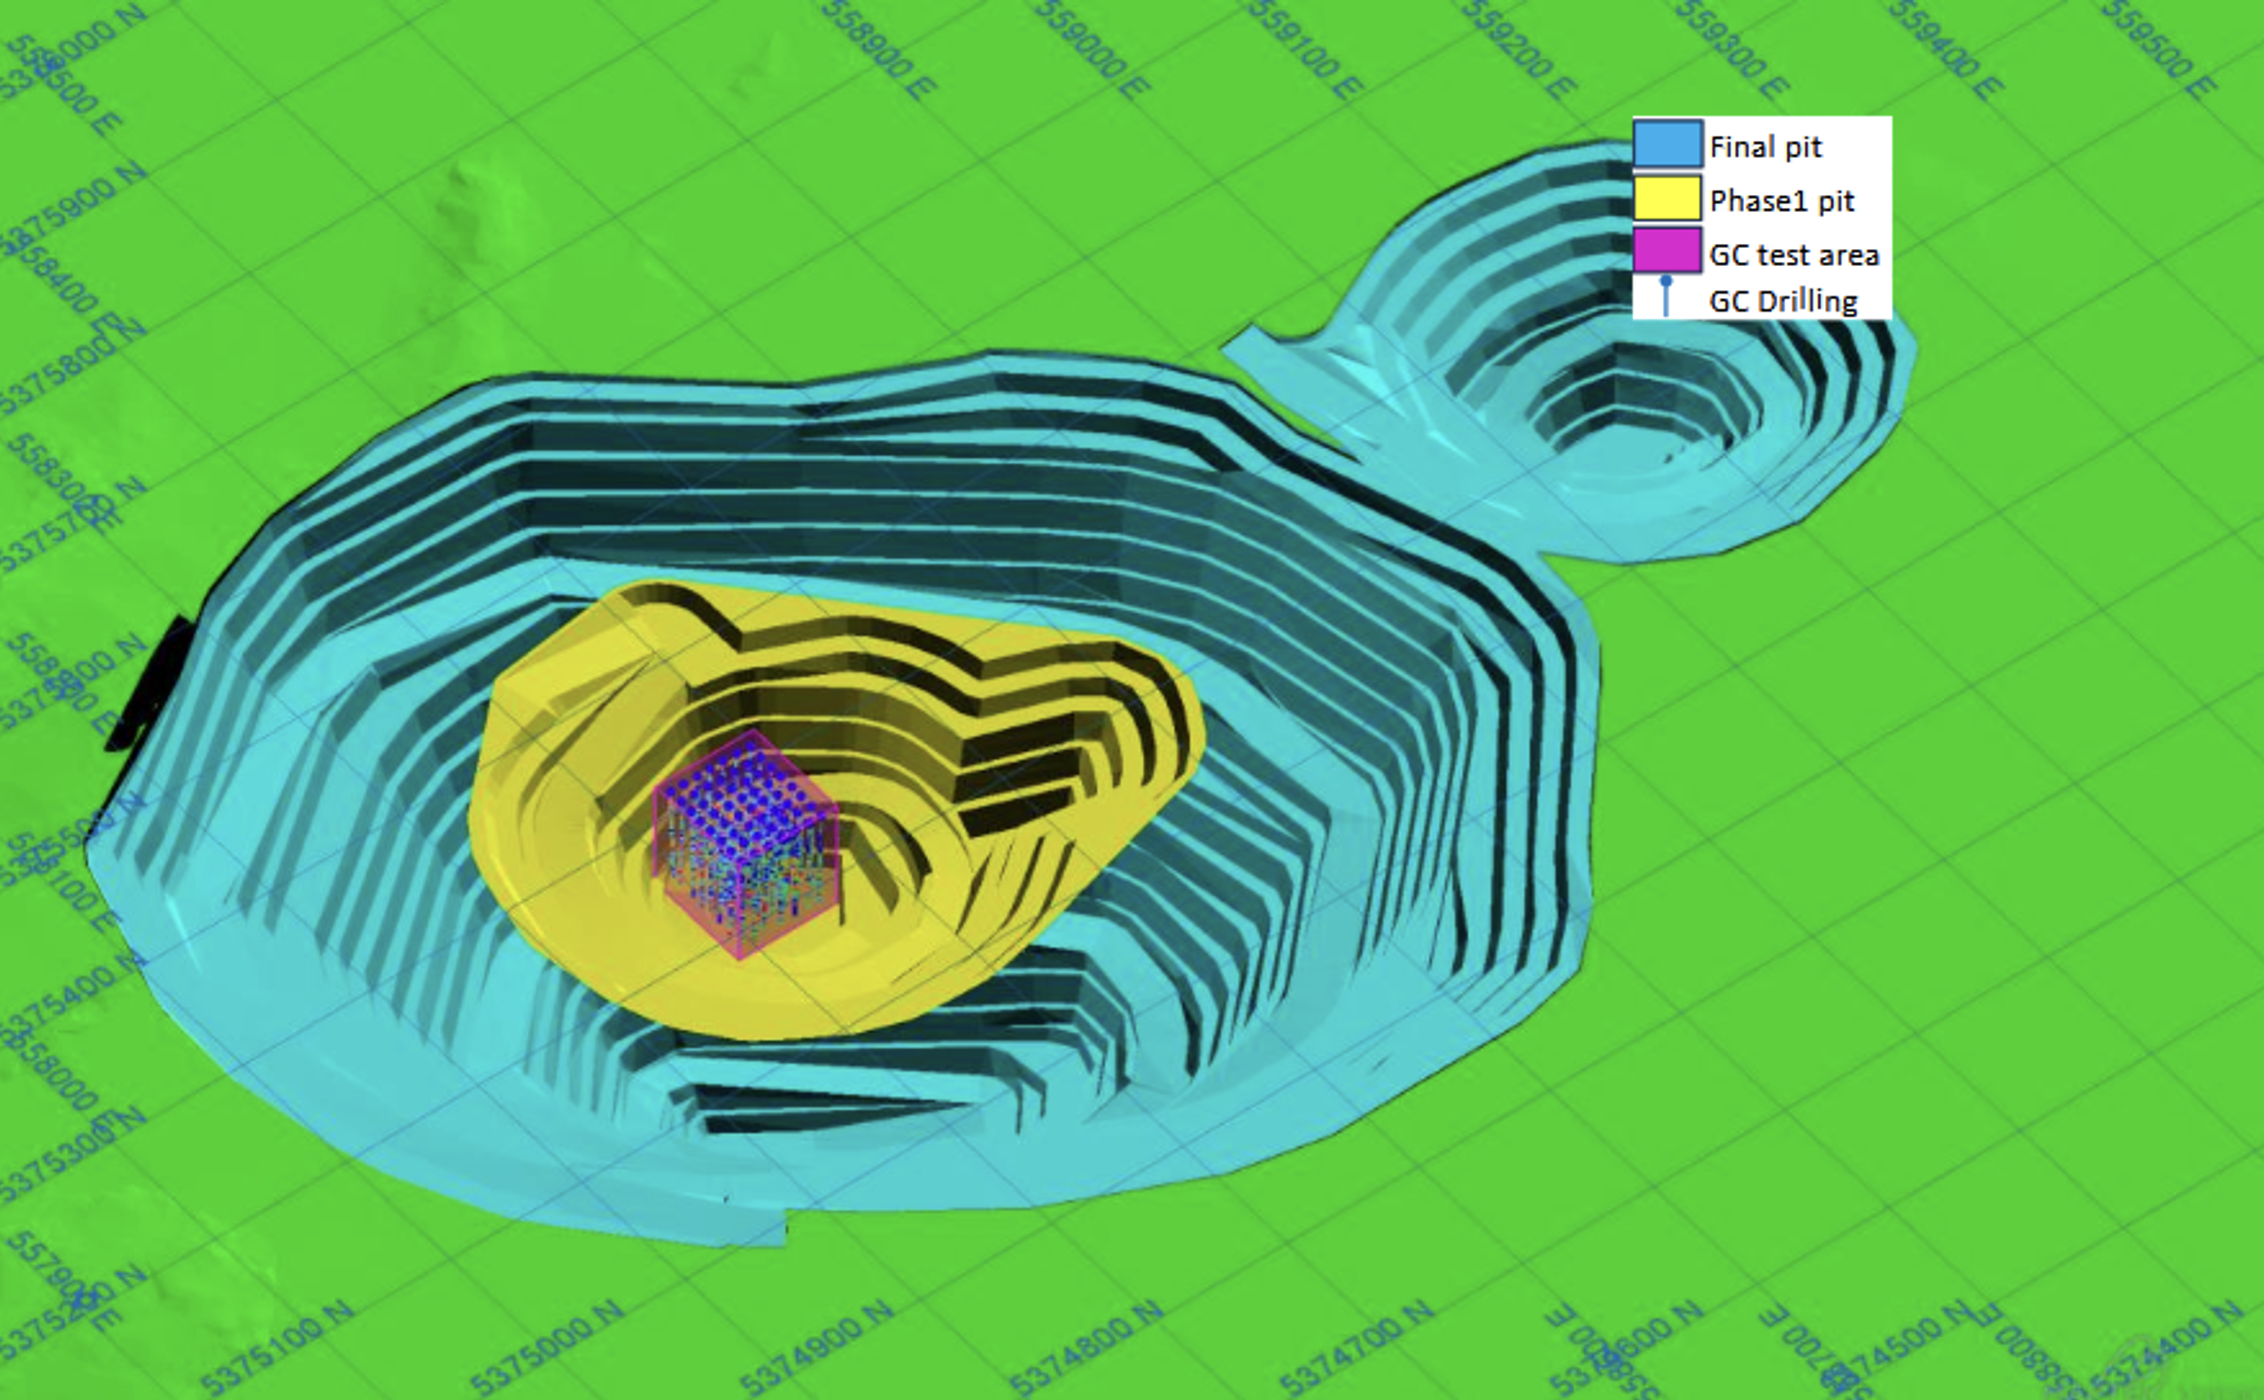Click the 559100 E grid label
The width and height of the screenshot is (2264, 1400).
click(x=1307, y=50)
